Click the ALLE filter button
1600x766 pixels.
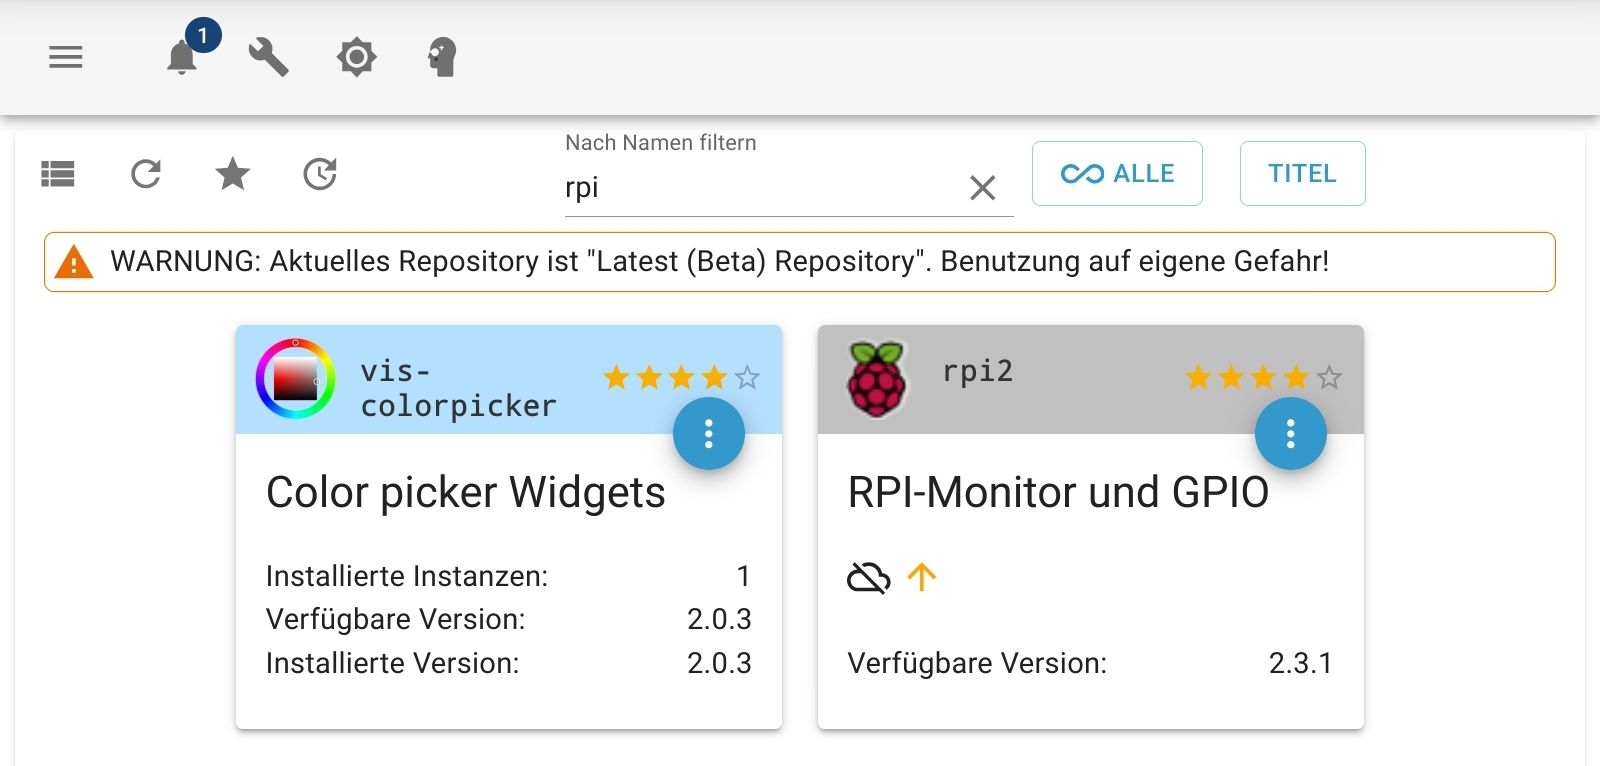(1117, 174)
